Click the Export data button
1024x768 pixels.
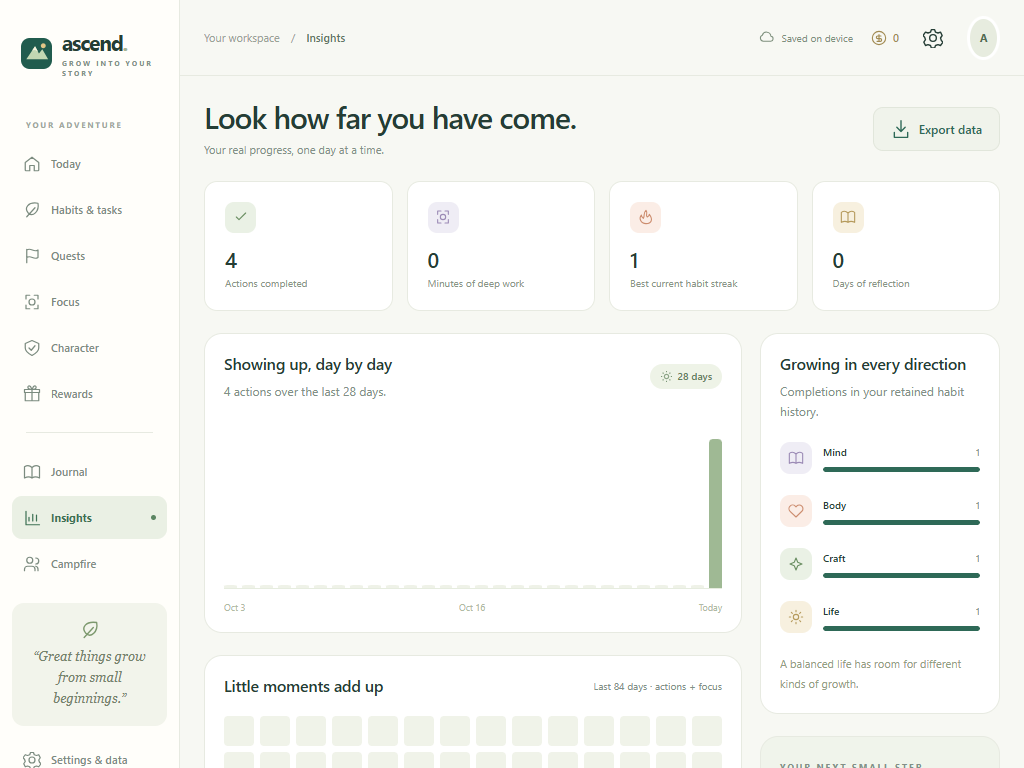(x=936, y=129)
